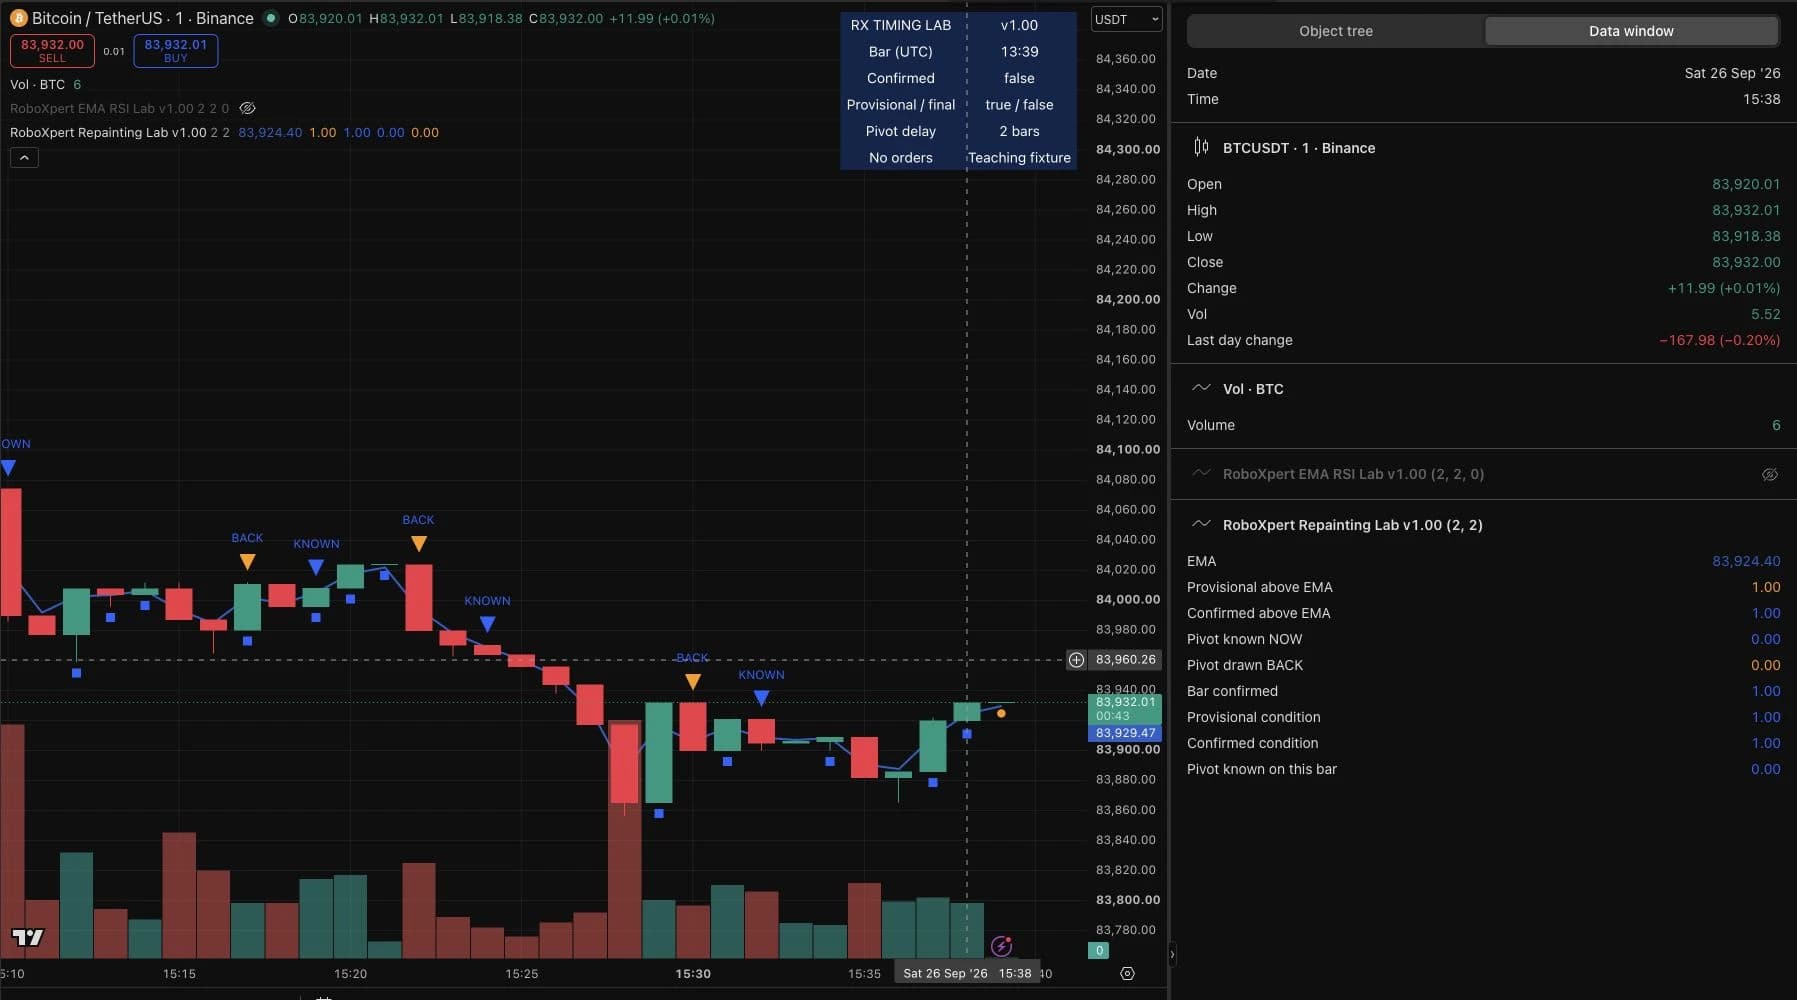This screenshot has width=1797, height=1000.
Task: Switch to the Object tree tab
Action: pyautogui.click(x=1335, y=31)
